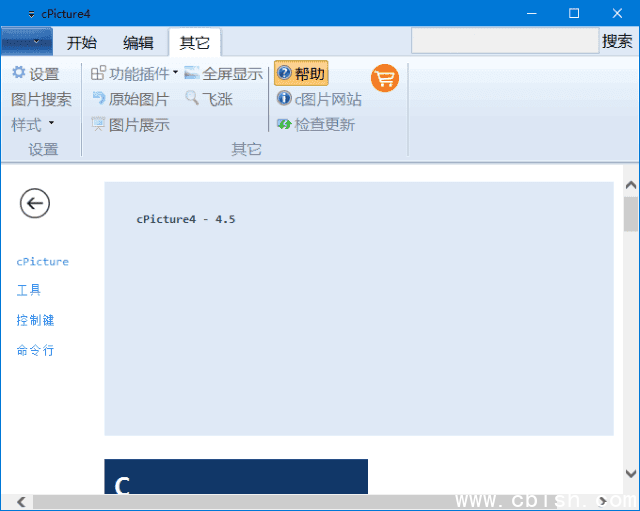Click the vertical scrollbar down arrow
Image resolution: width=640 pixels, height=511 pixels.
630,474
